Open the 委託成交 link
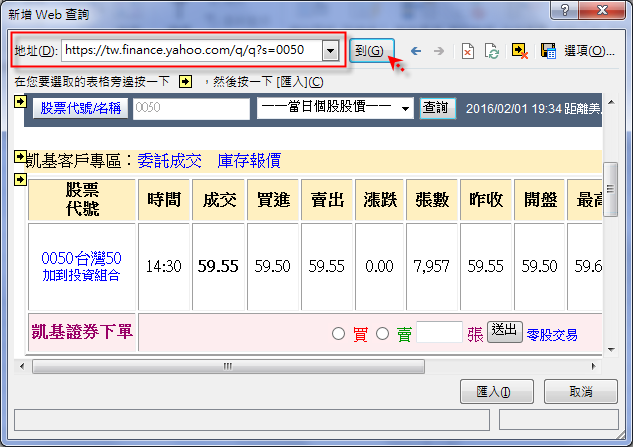Viewport: 633px width, 447px height. click(x=170, y=161)
